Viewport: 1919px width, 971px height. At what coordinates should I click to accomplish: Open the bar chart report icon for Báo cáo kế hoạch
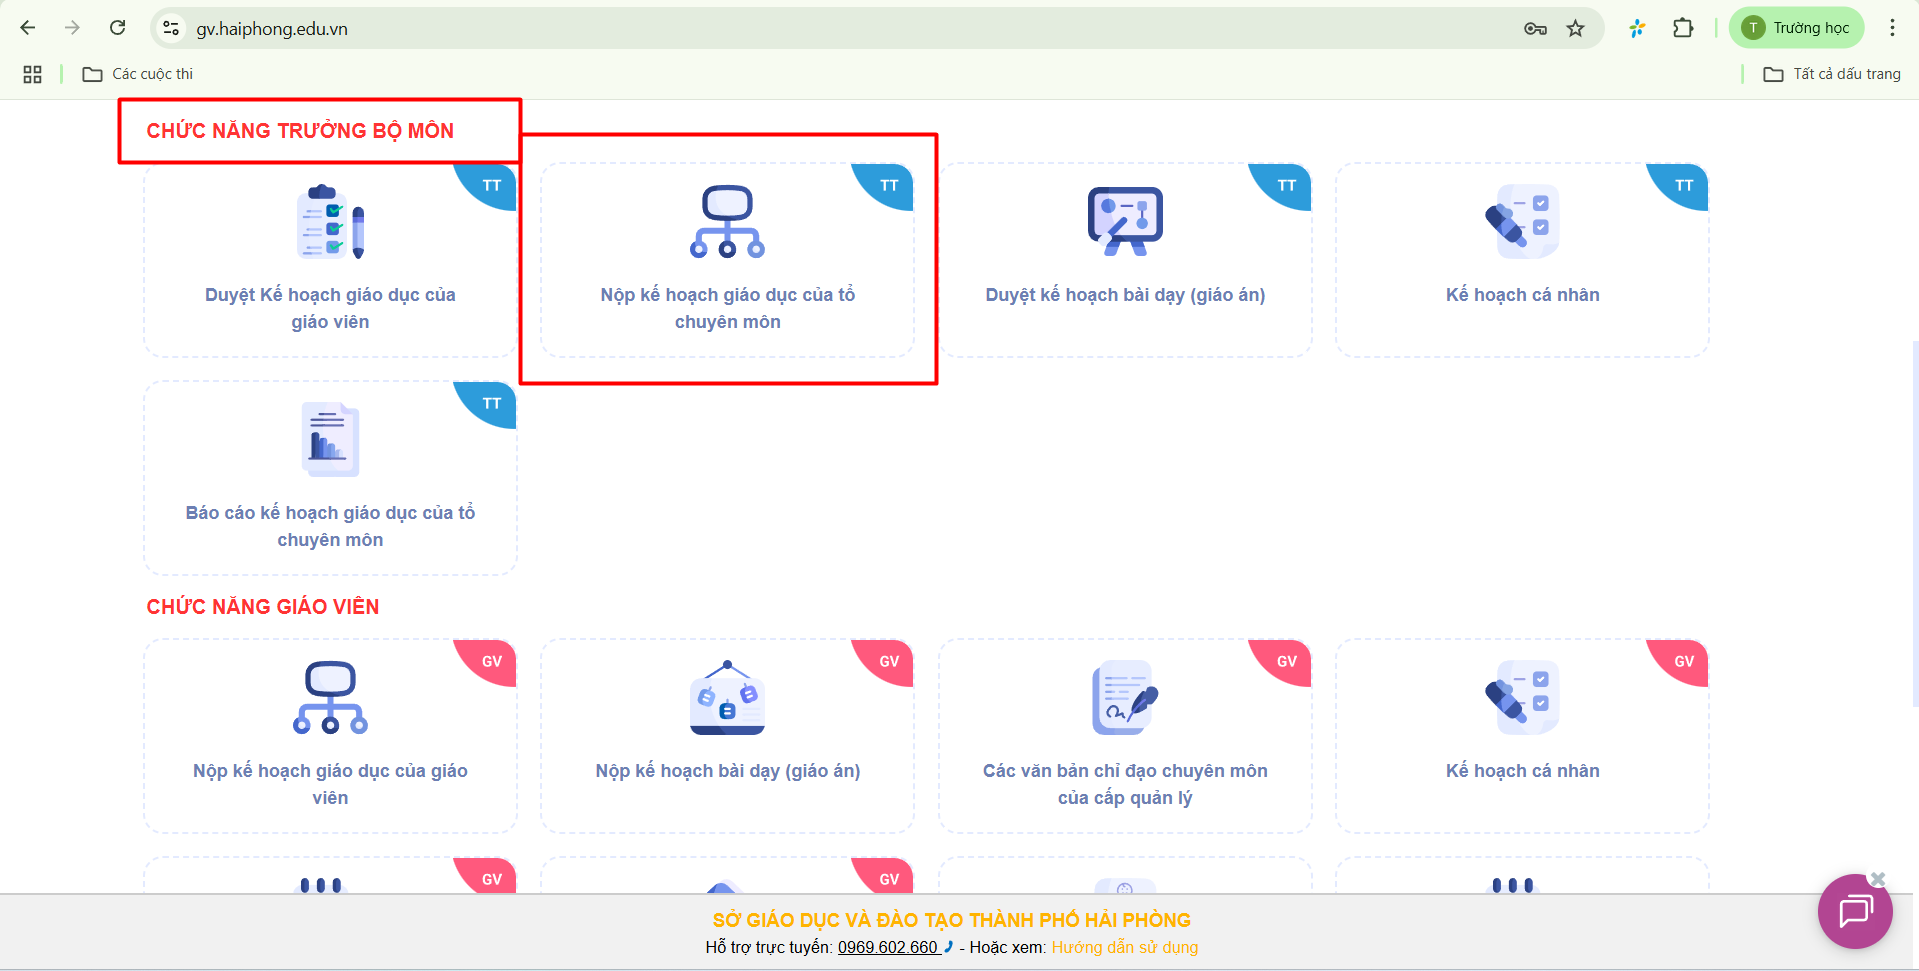point(330,440)
